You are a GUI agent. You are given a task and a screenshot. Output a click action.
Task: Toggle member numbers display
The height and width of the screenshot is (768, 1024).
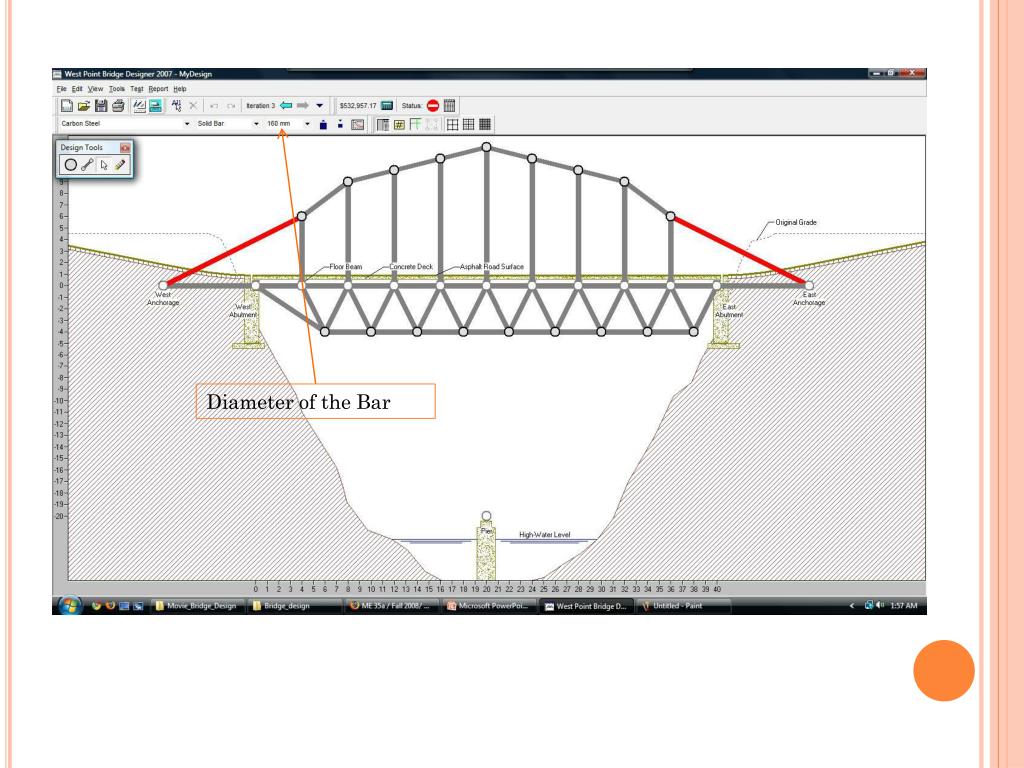click(x=399, y=124)
